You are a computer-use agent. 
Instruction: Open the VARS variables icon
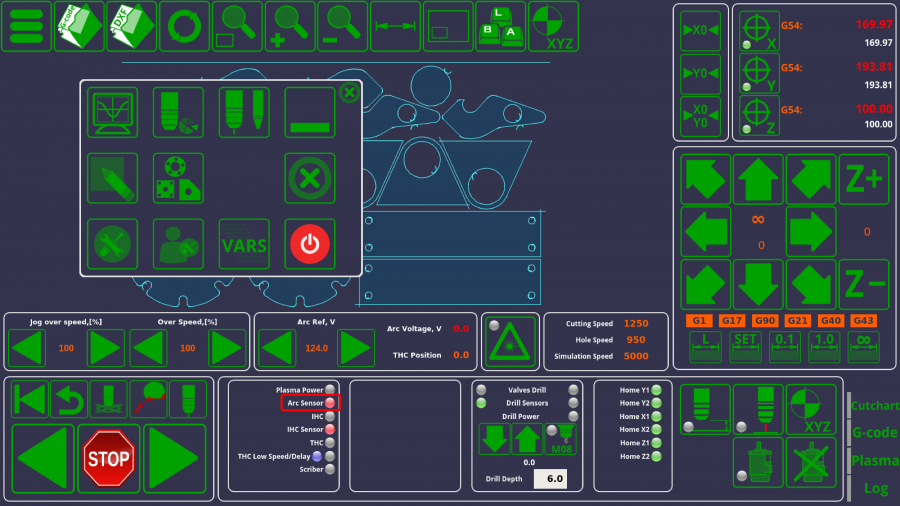(x=244, y=244)
